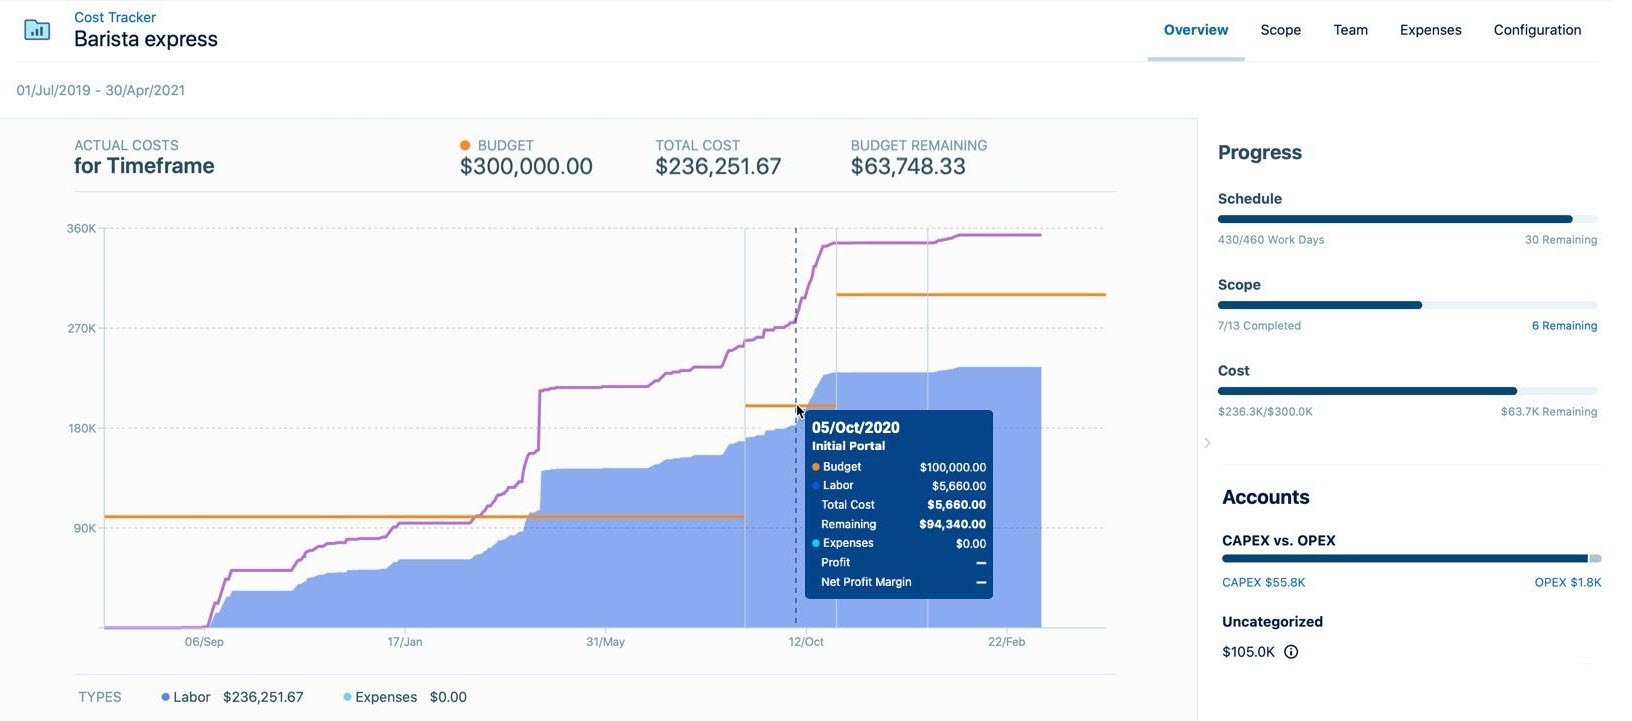Click the orange Budget legend dot
Image resolution: width=1632 pixels, height=721 pixels.
tap(465, 146)
